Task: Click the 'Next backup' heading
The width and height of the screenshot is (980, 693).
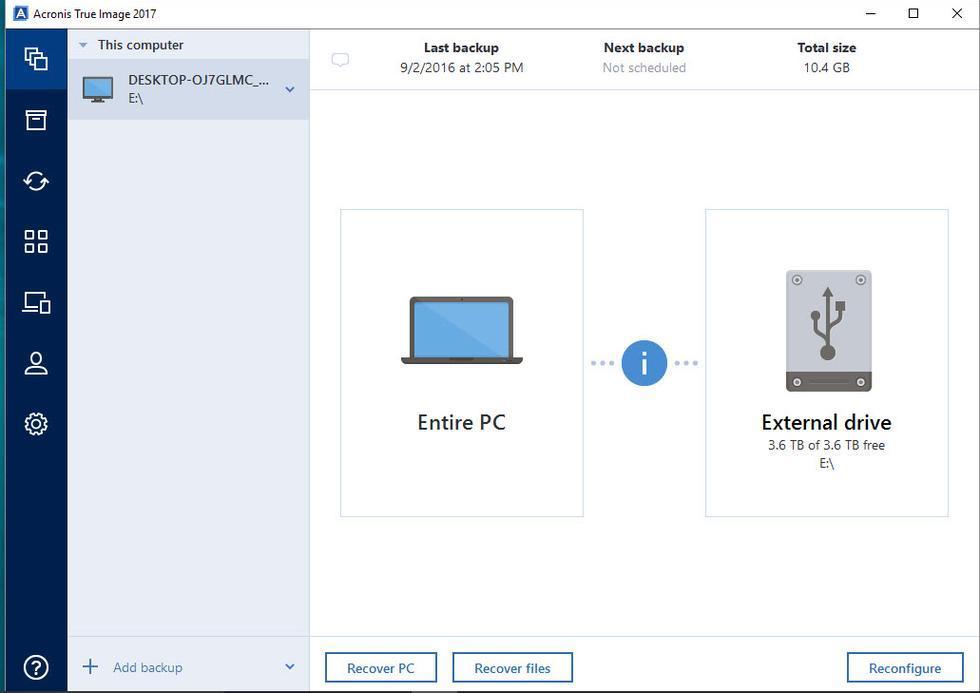Action: point(644,47)
